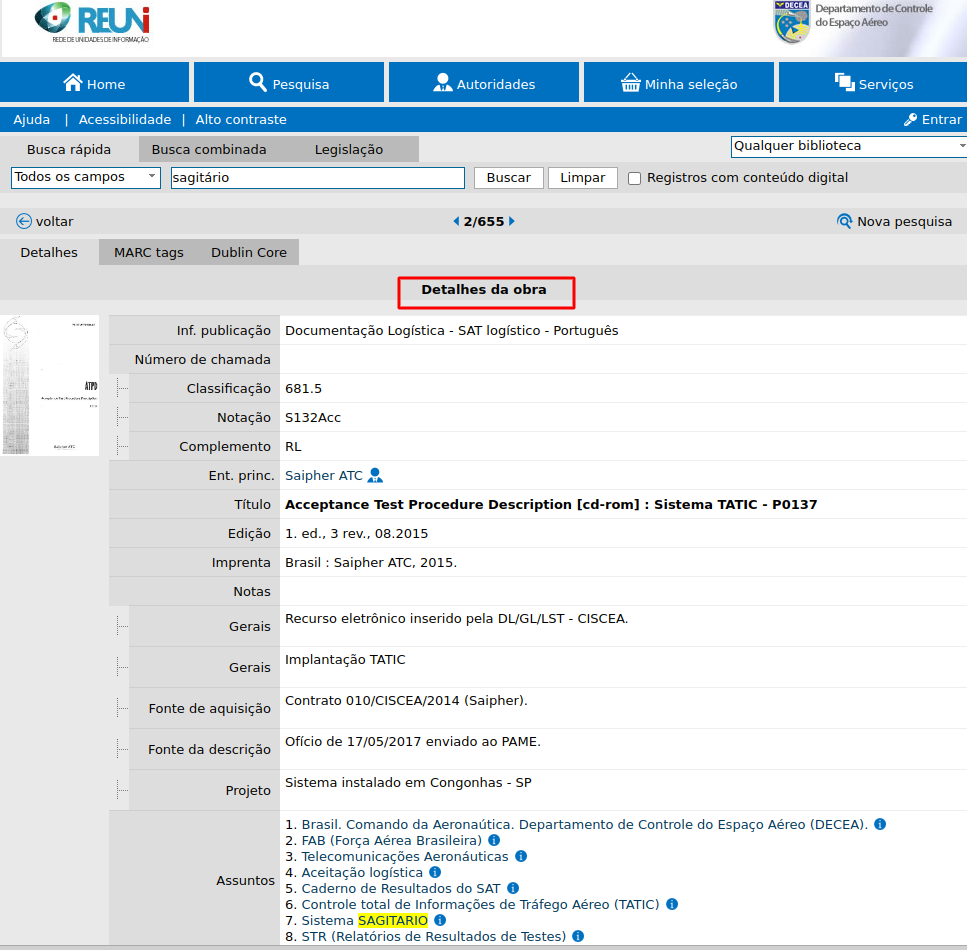The image size is (967, 950).
Task: Open the document cover thumbnail
Action: pyautogui.click(x=50, y=386)
